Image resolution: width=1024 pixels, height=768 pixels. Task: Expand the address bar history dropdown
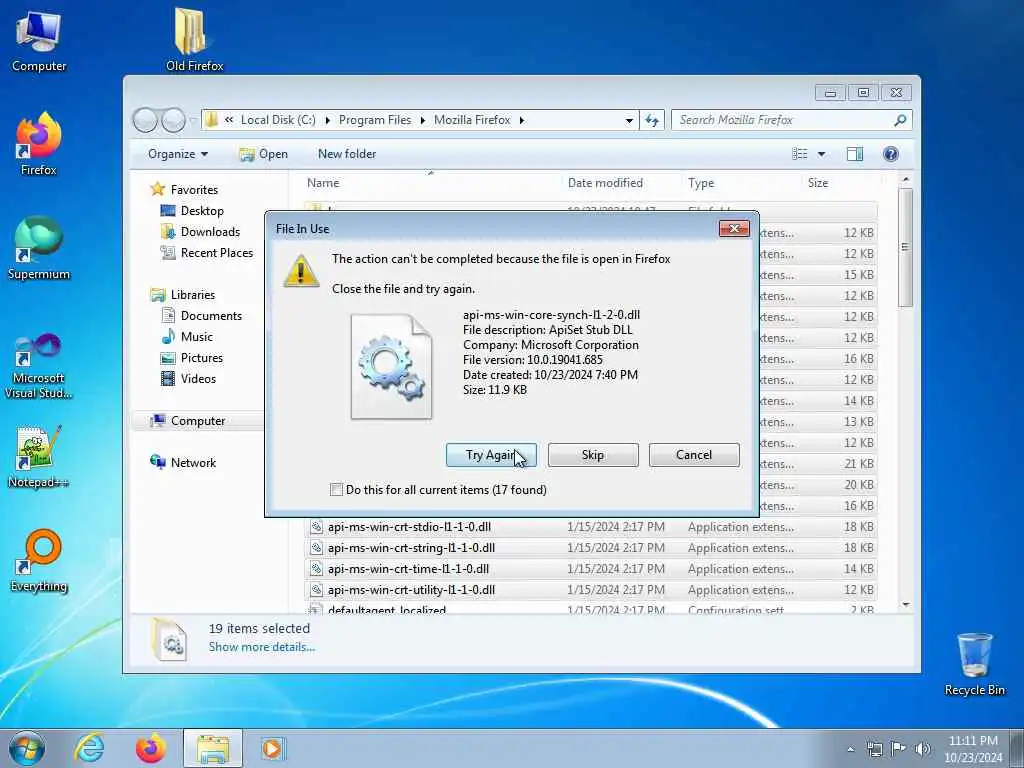point(629,120)
